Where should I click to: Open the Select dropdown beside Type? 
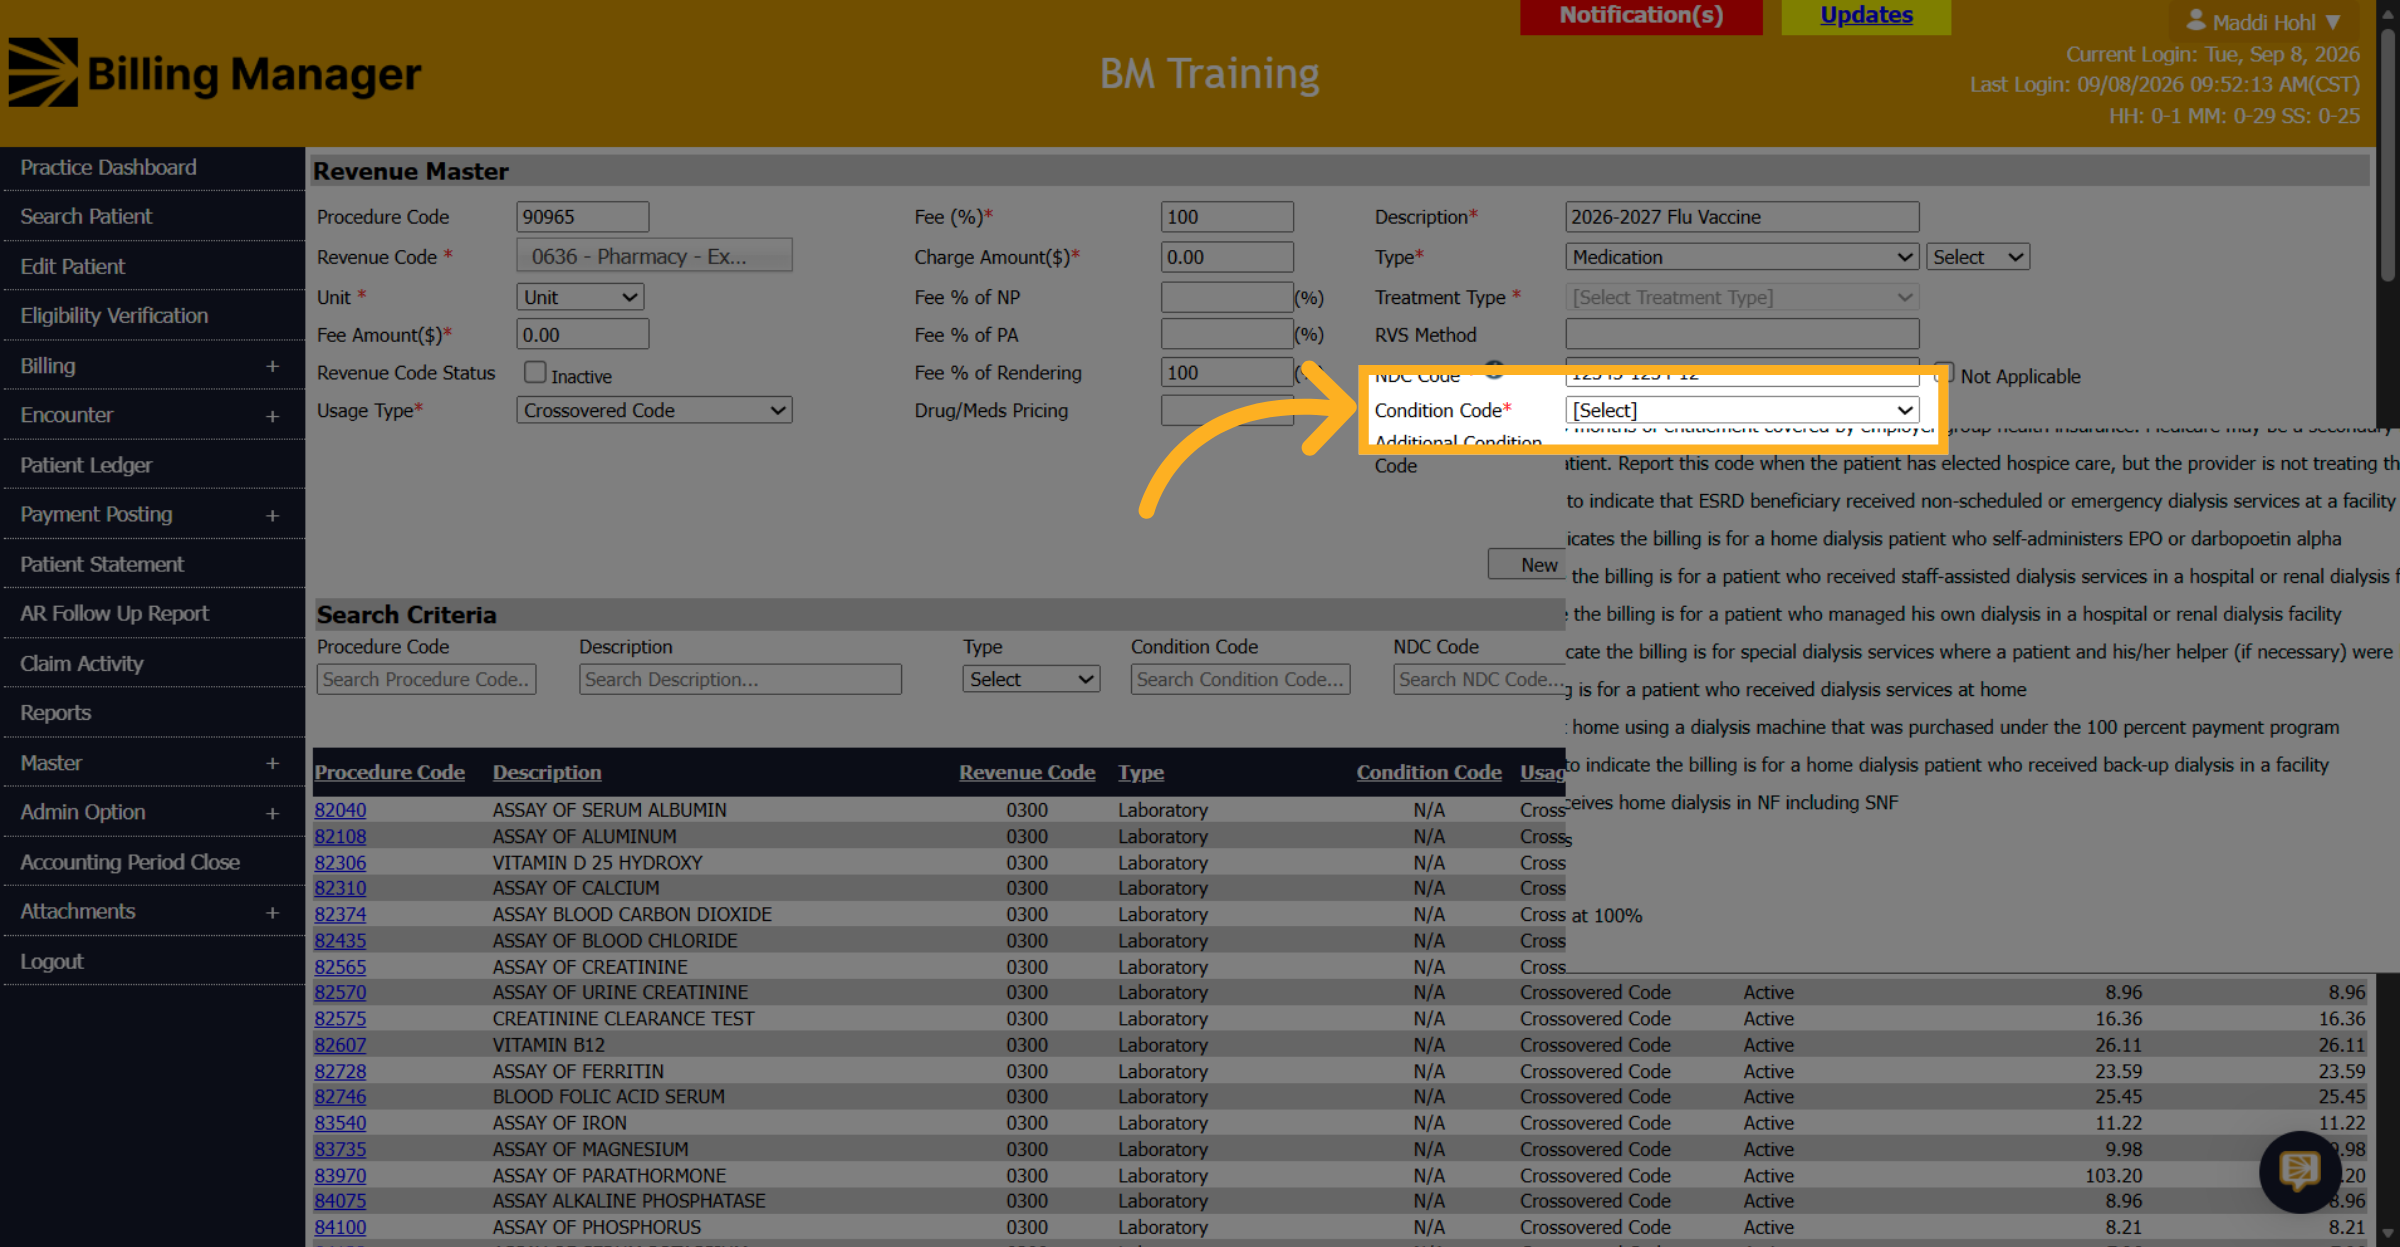tap(1977, 257)
